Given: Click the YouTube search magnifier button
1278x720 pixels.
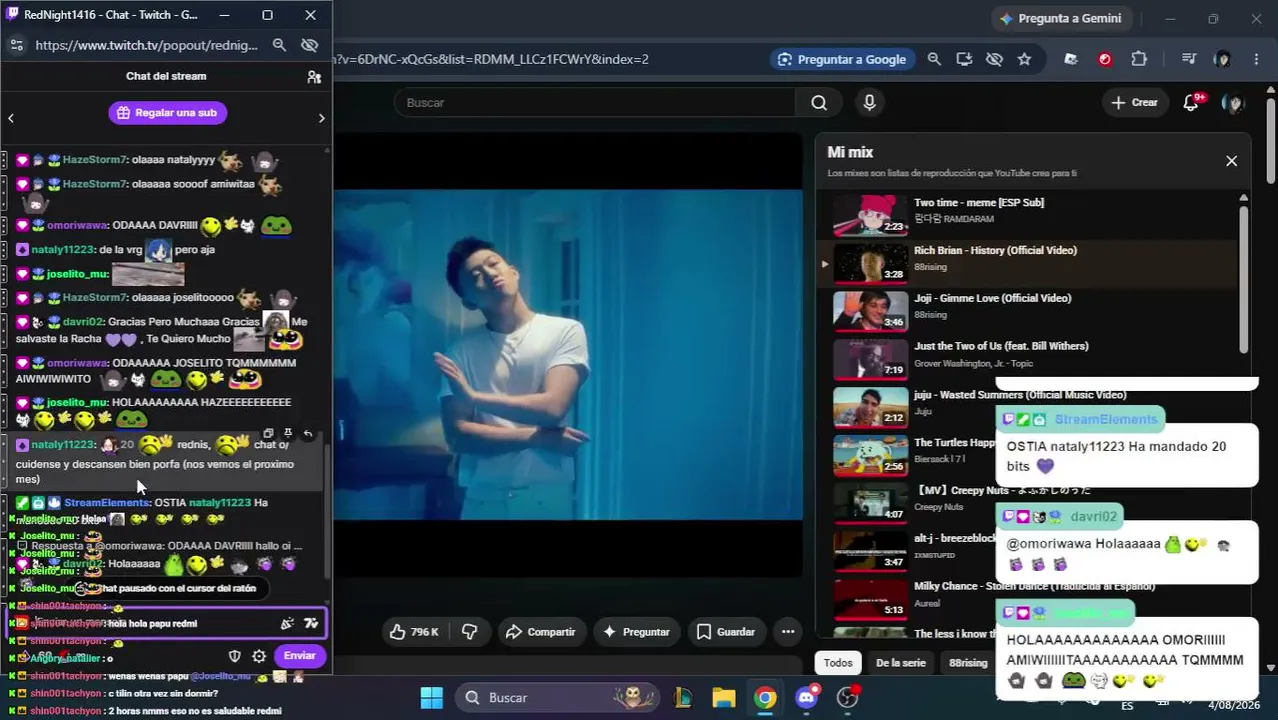Looking at the screenshot, I should 819,102.
